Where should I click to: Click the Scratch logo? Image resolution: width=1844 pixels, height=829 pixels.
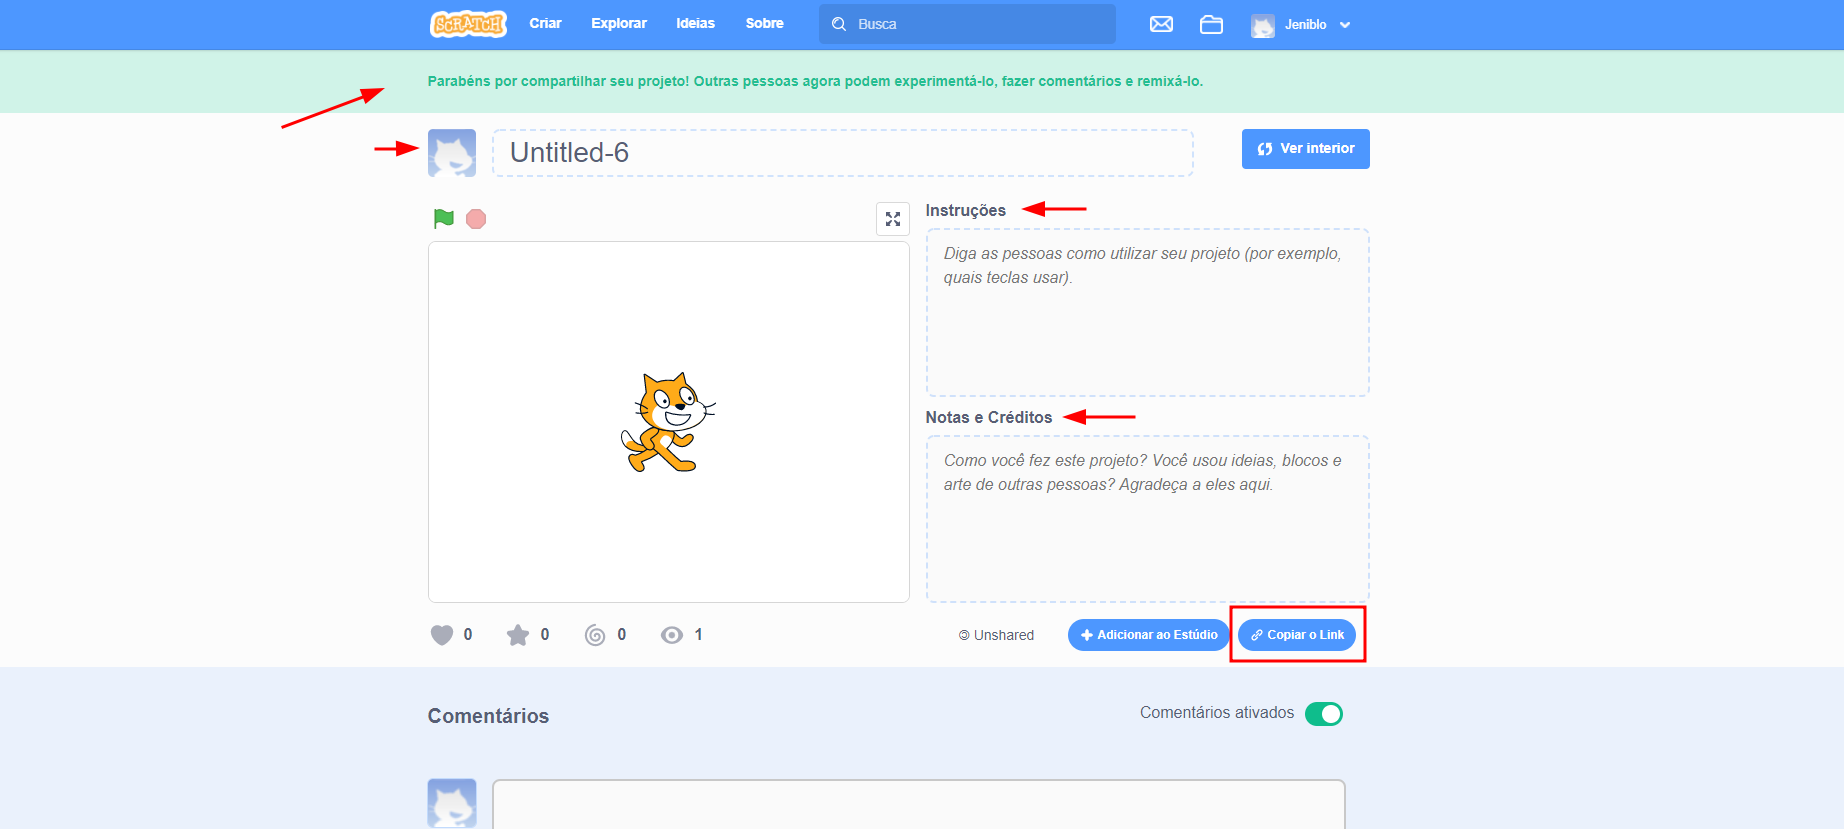468,24
